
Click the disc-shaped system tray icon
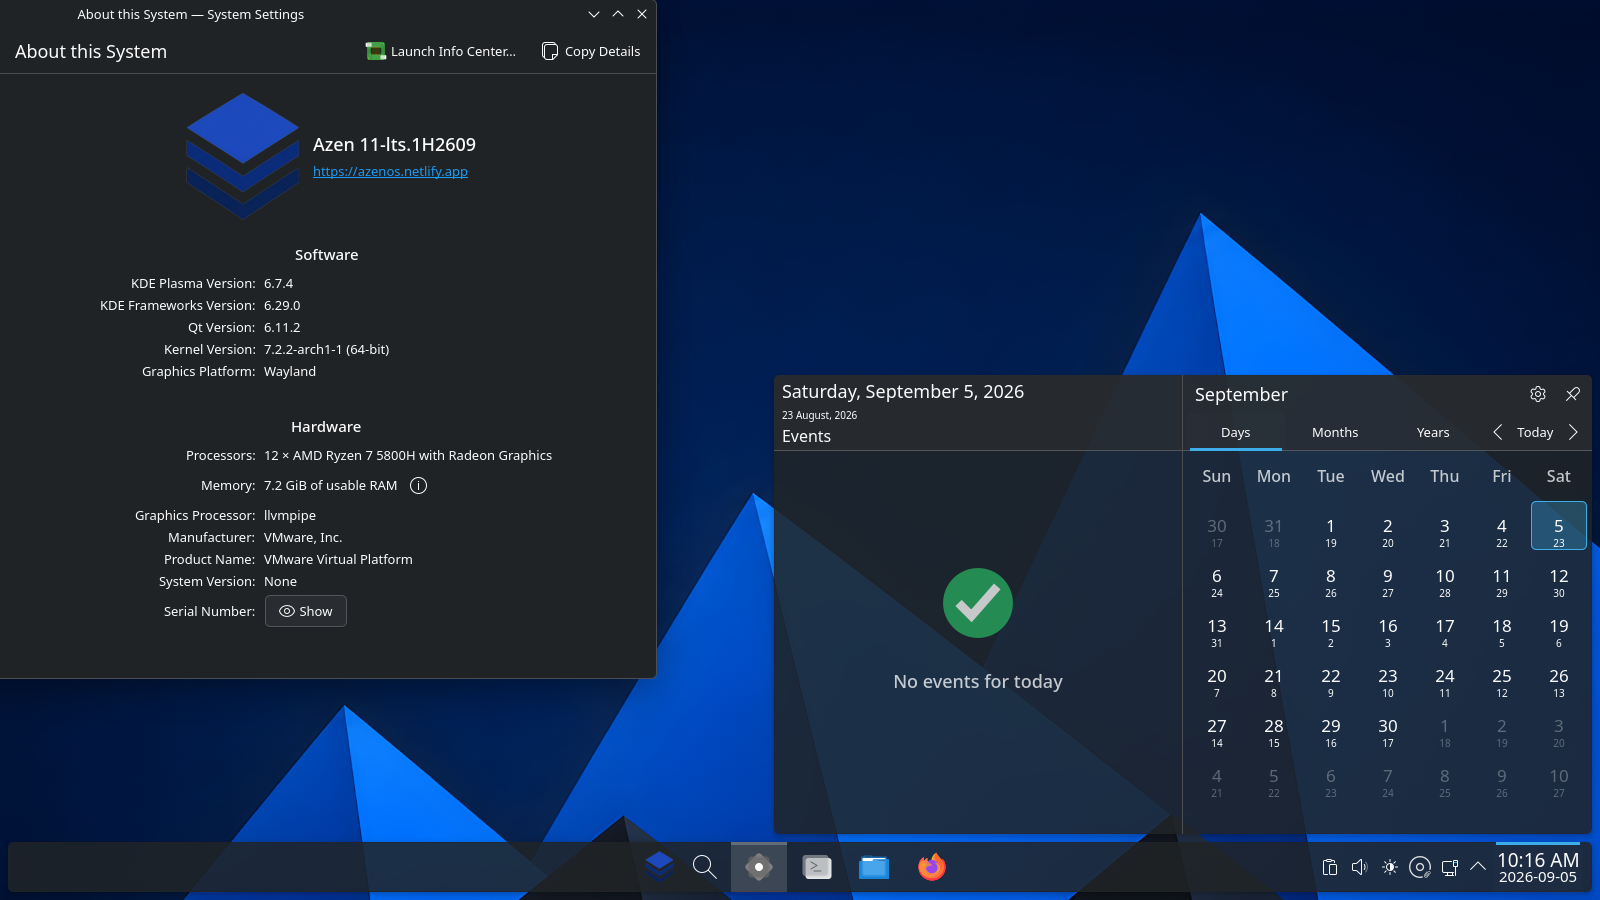point(1420,867)
